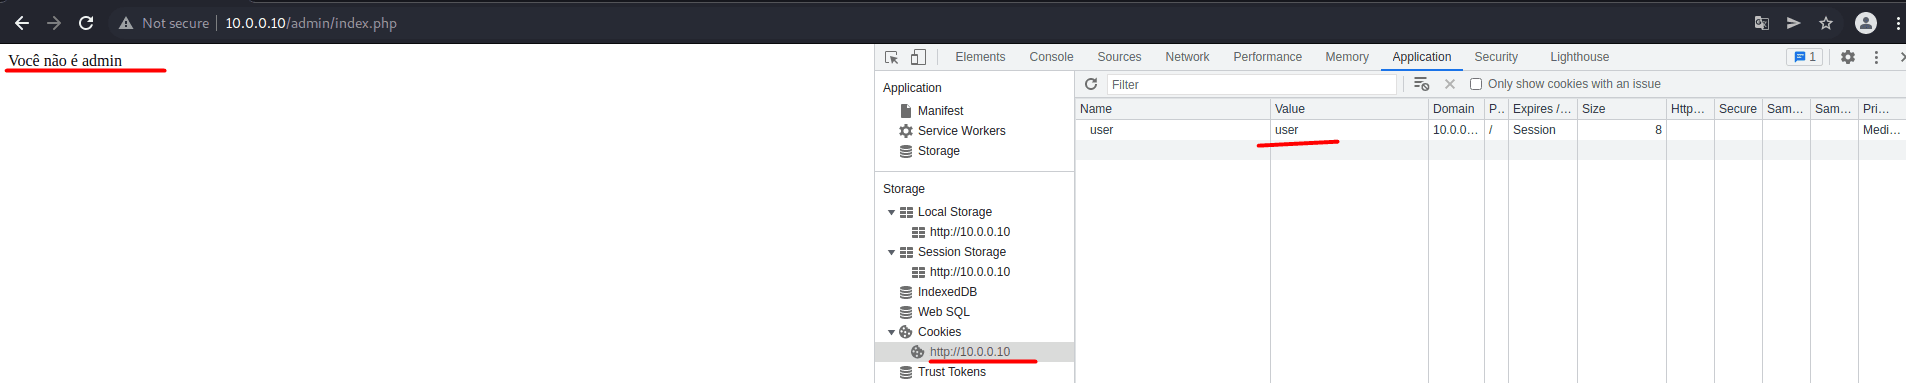Image resolution: width=1906 pixels, height=383 pixels.
Task: Collapse the Session Storage tree
Action: click(891, 252)
